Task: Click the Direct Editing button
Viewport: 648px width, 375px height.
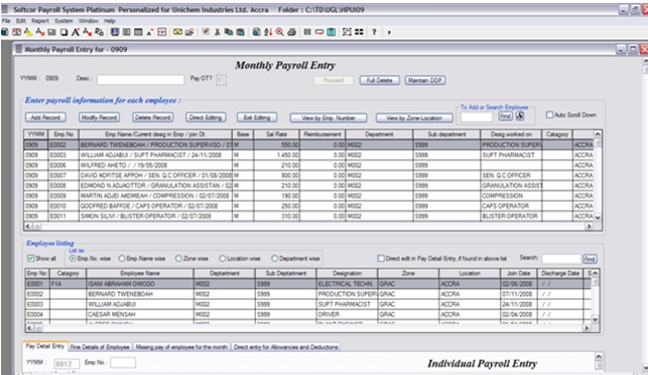Action: [205, 117]
